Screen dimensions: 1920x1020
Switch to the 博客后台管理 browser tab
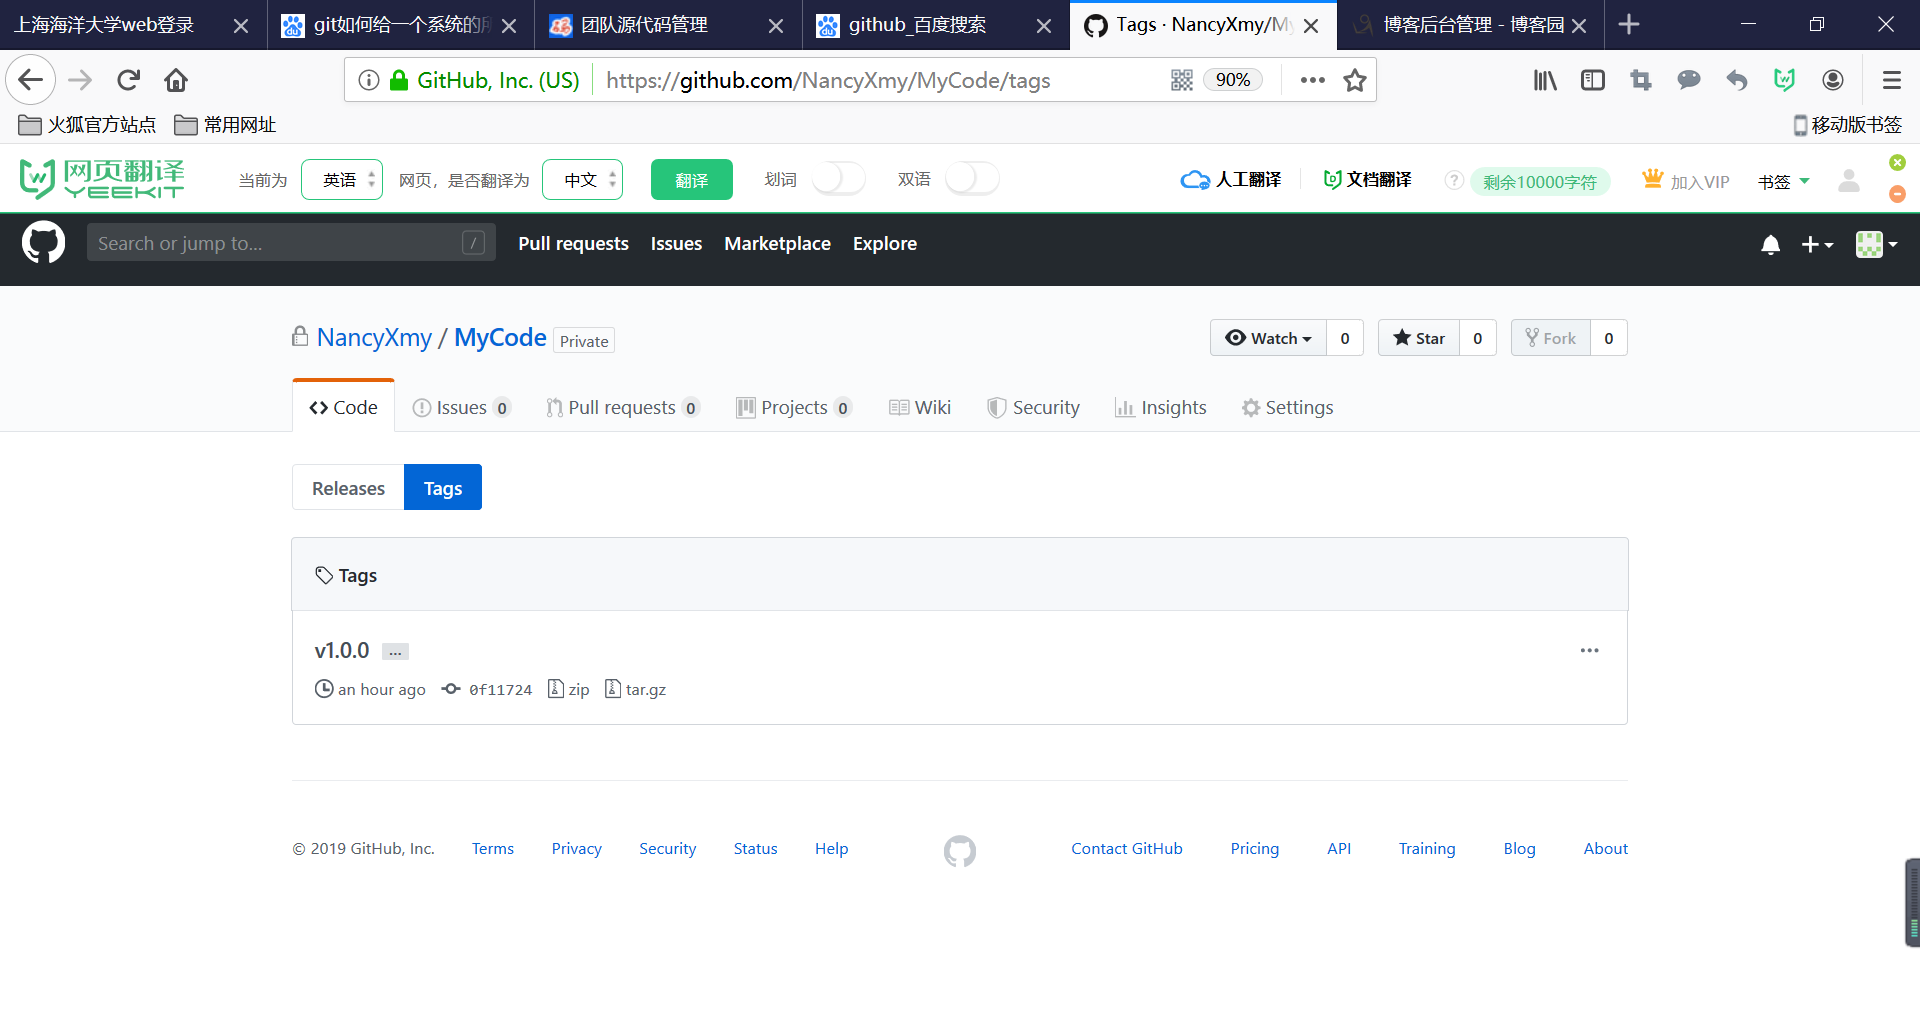[1470, 25]
